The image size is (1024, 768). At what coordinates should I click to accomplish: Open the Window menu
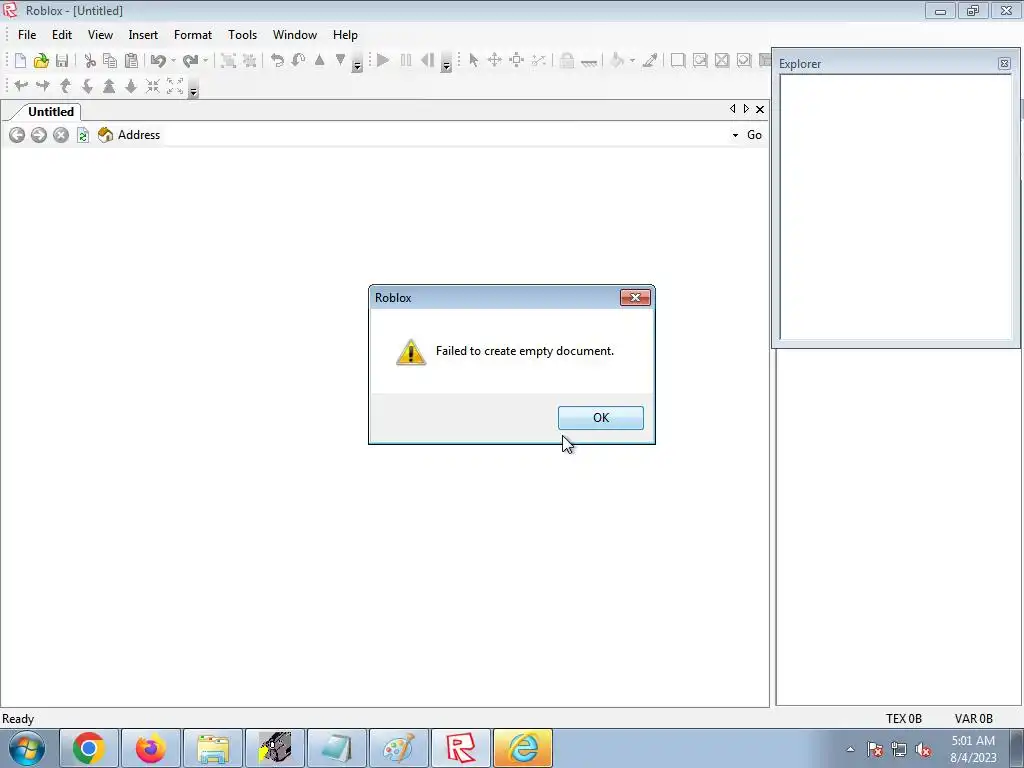click(295, 35)
